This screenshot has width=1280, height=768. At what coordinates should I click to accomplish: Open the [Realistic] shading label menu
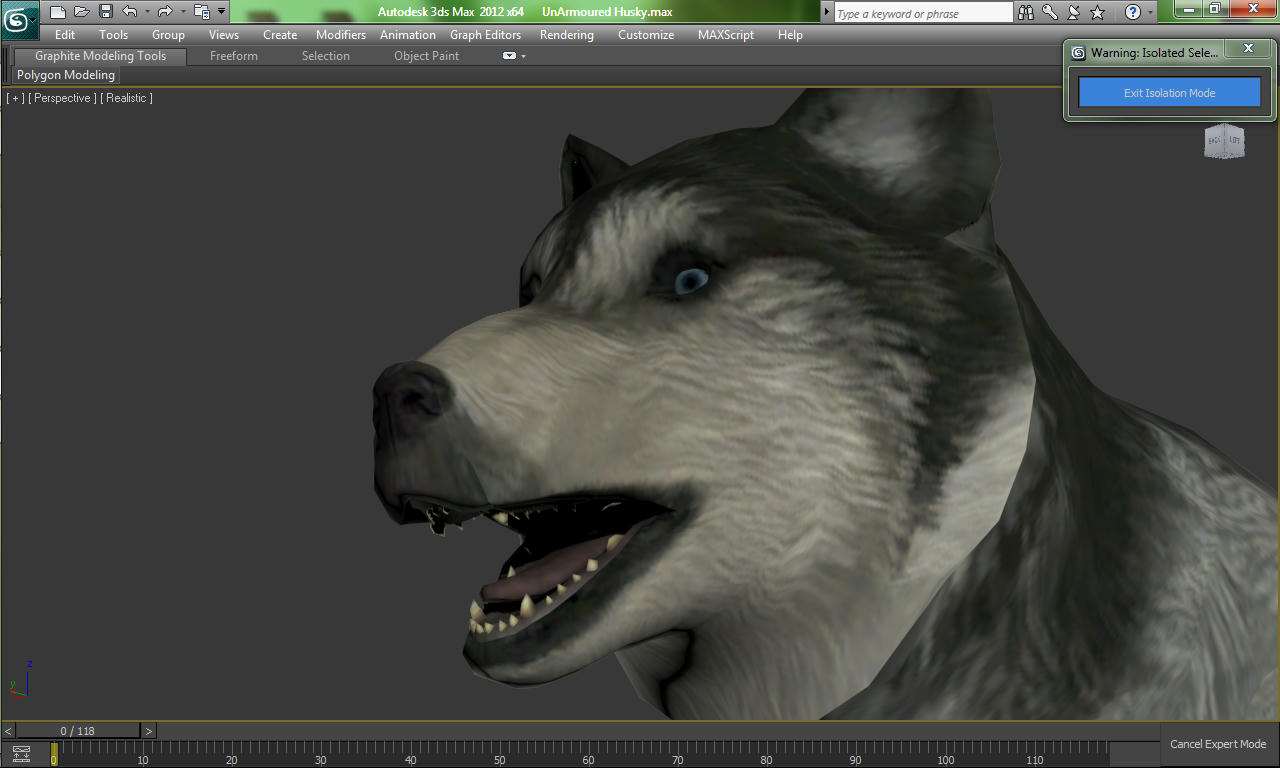pyautogui.click(x=126, y=98)
